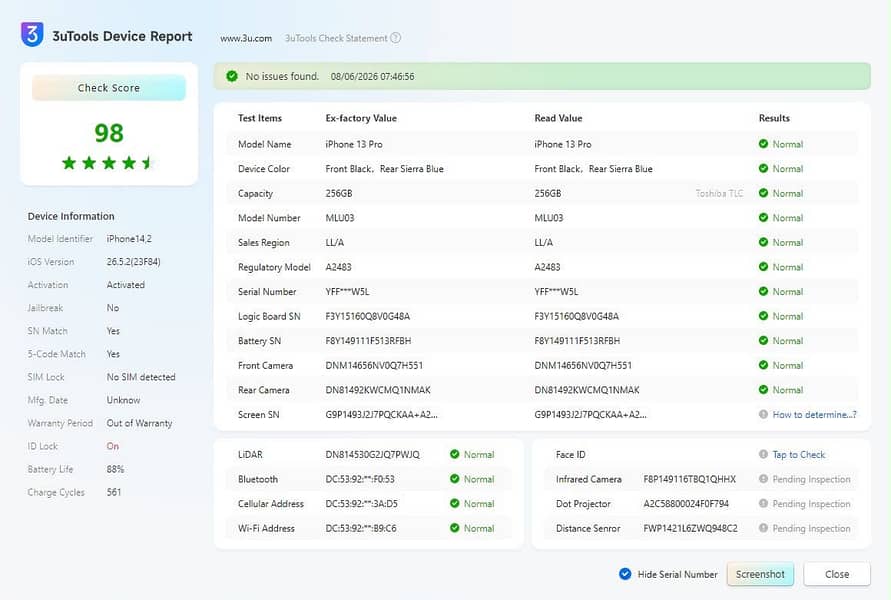Click the gray icon in Distance Sensor row
891x600 pixels.
pos(763,528)
